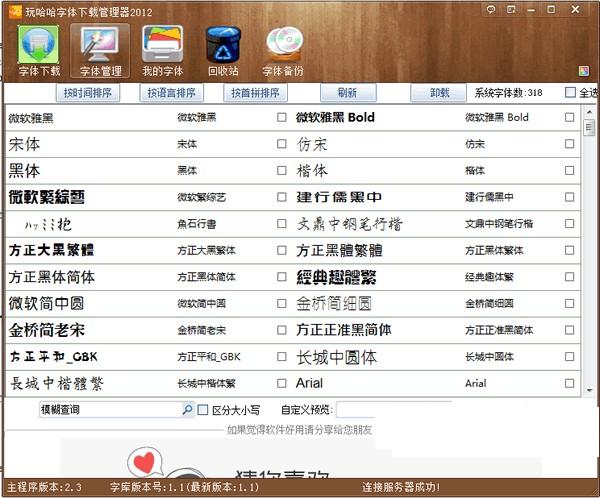The width and height of the screenshot is (600, 498).
Task: Click the feedback speech bubble icon in title bar
Action: pyautogui.click(x=491, y=9)
